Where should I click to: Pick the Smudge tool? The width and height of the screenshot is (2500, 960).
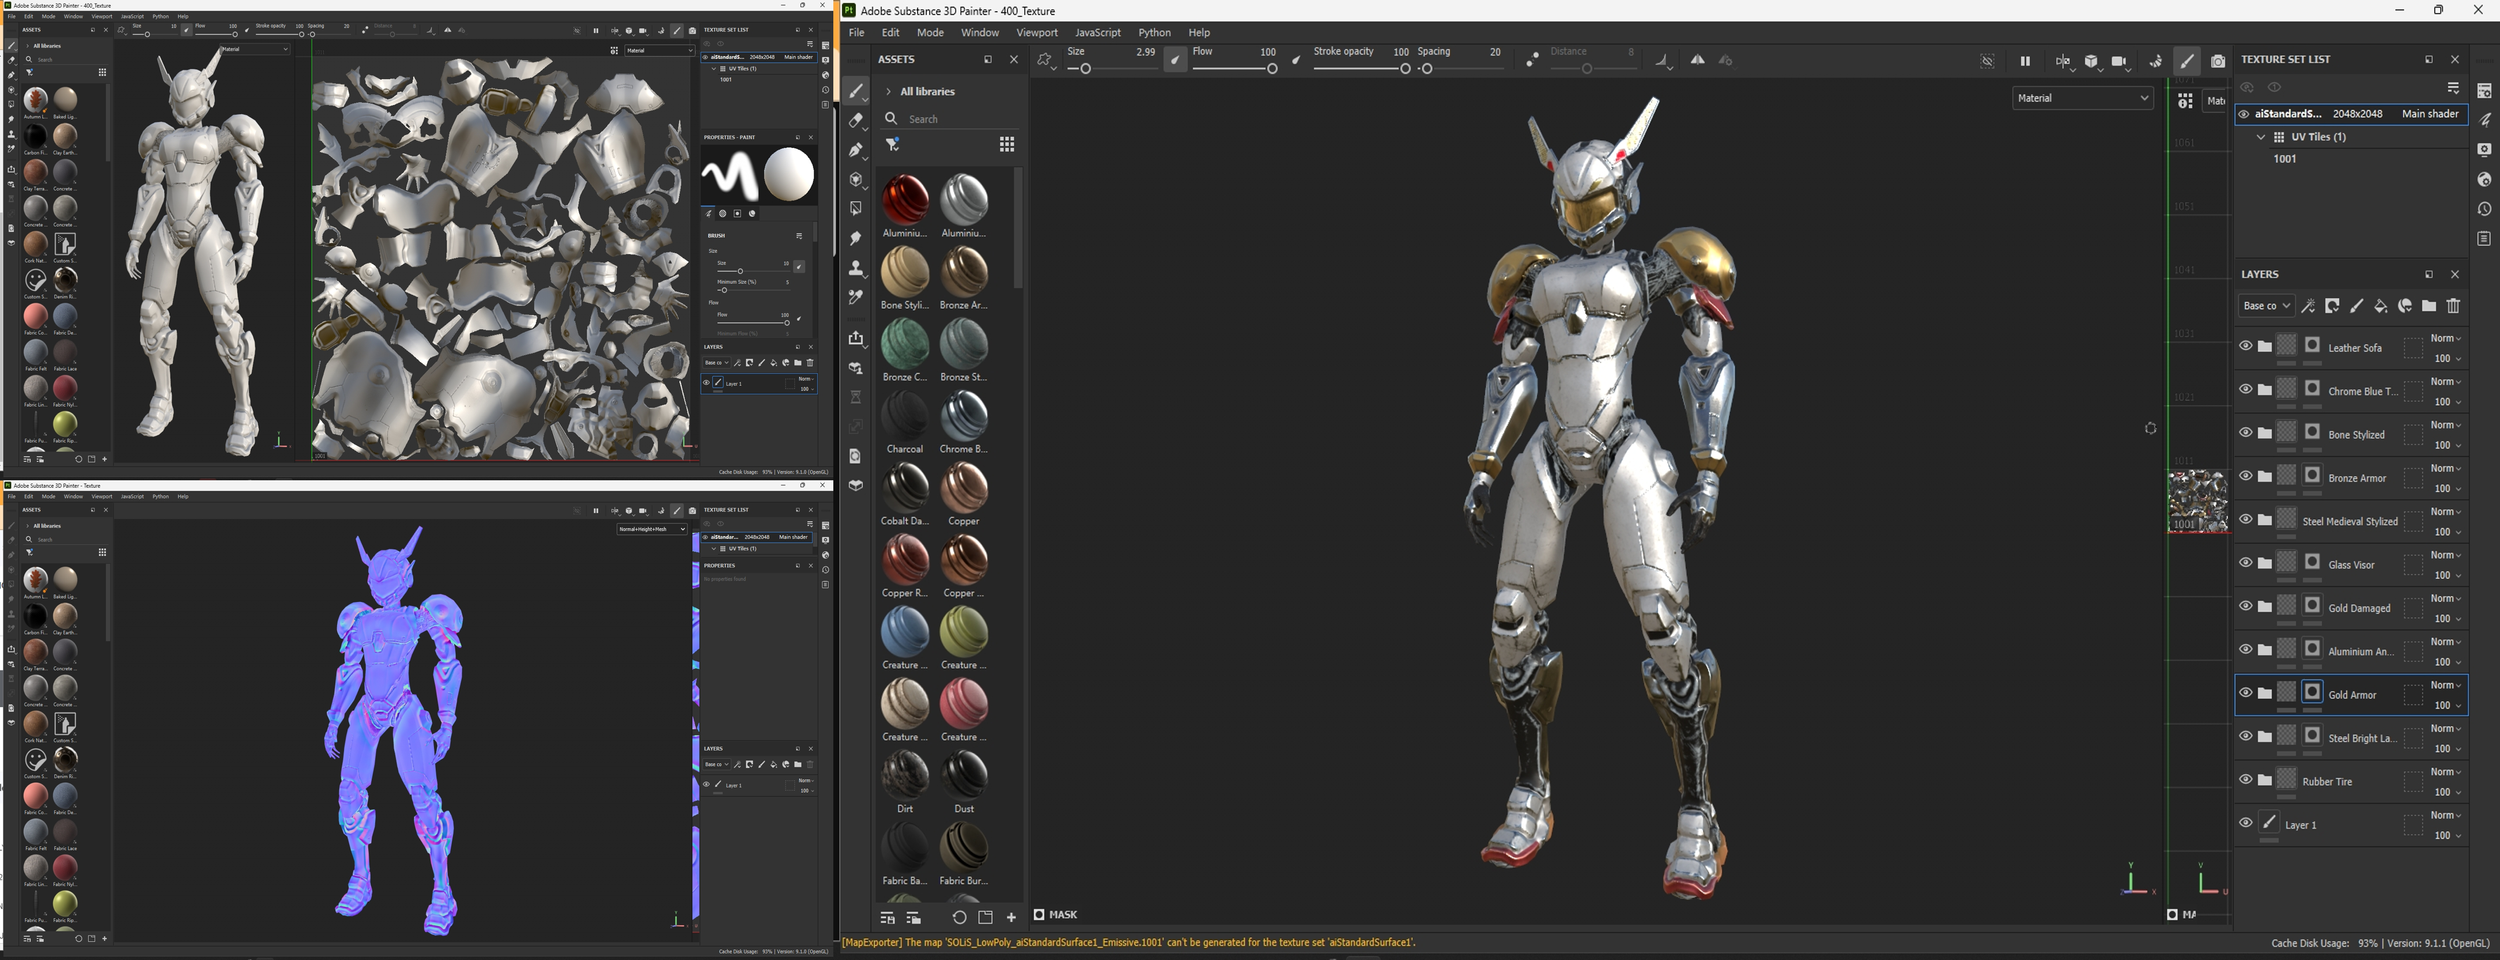855,239
